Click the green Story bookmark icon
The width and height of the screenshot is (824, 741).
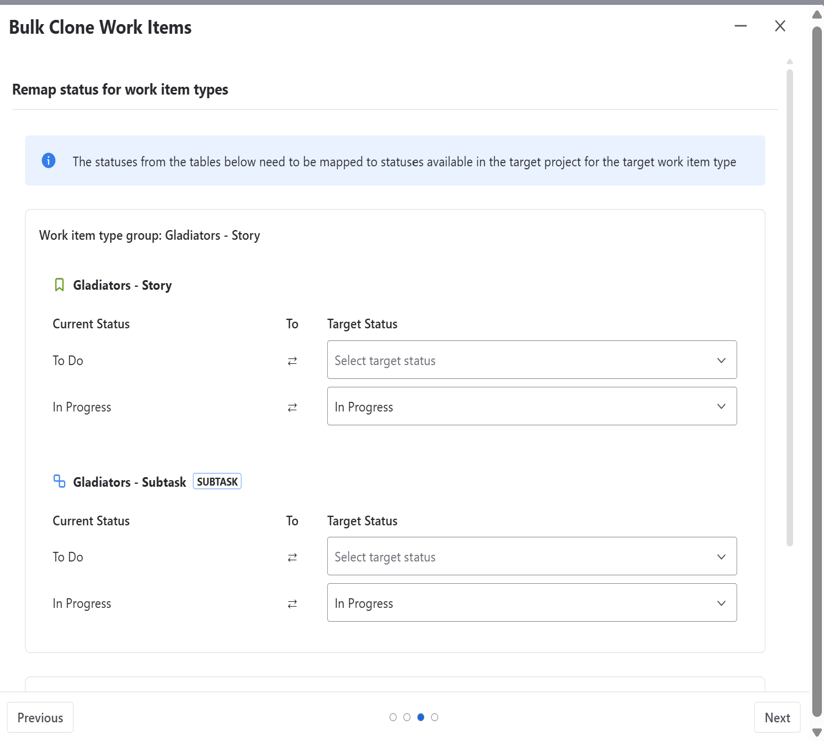59,285
